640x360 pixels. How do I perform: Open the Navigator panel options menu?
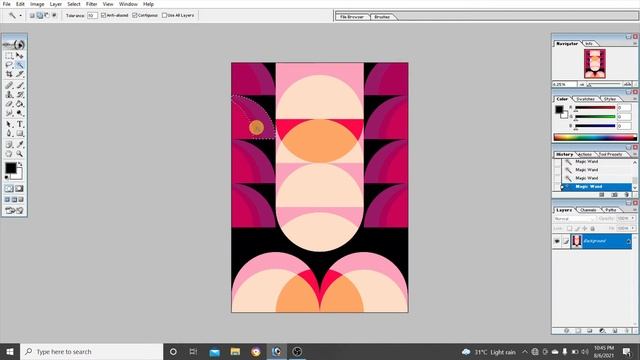tap(635, 43)
